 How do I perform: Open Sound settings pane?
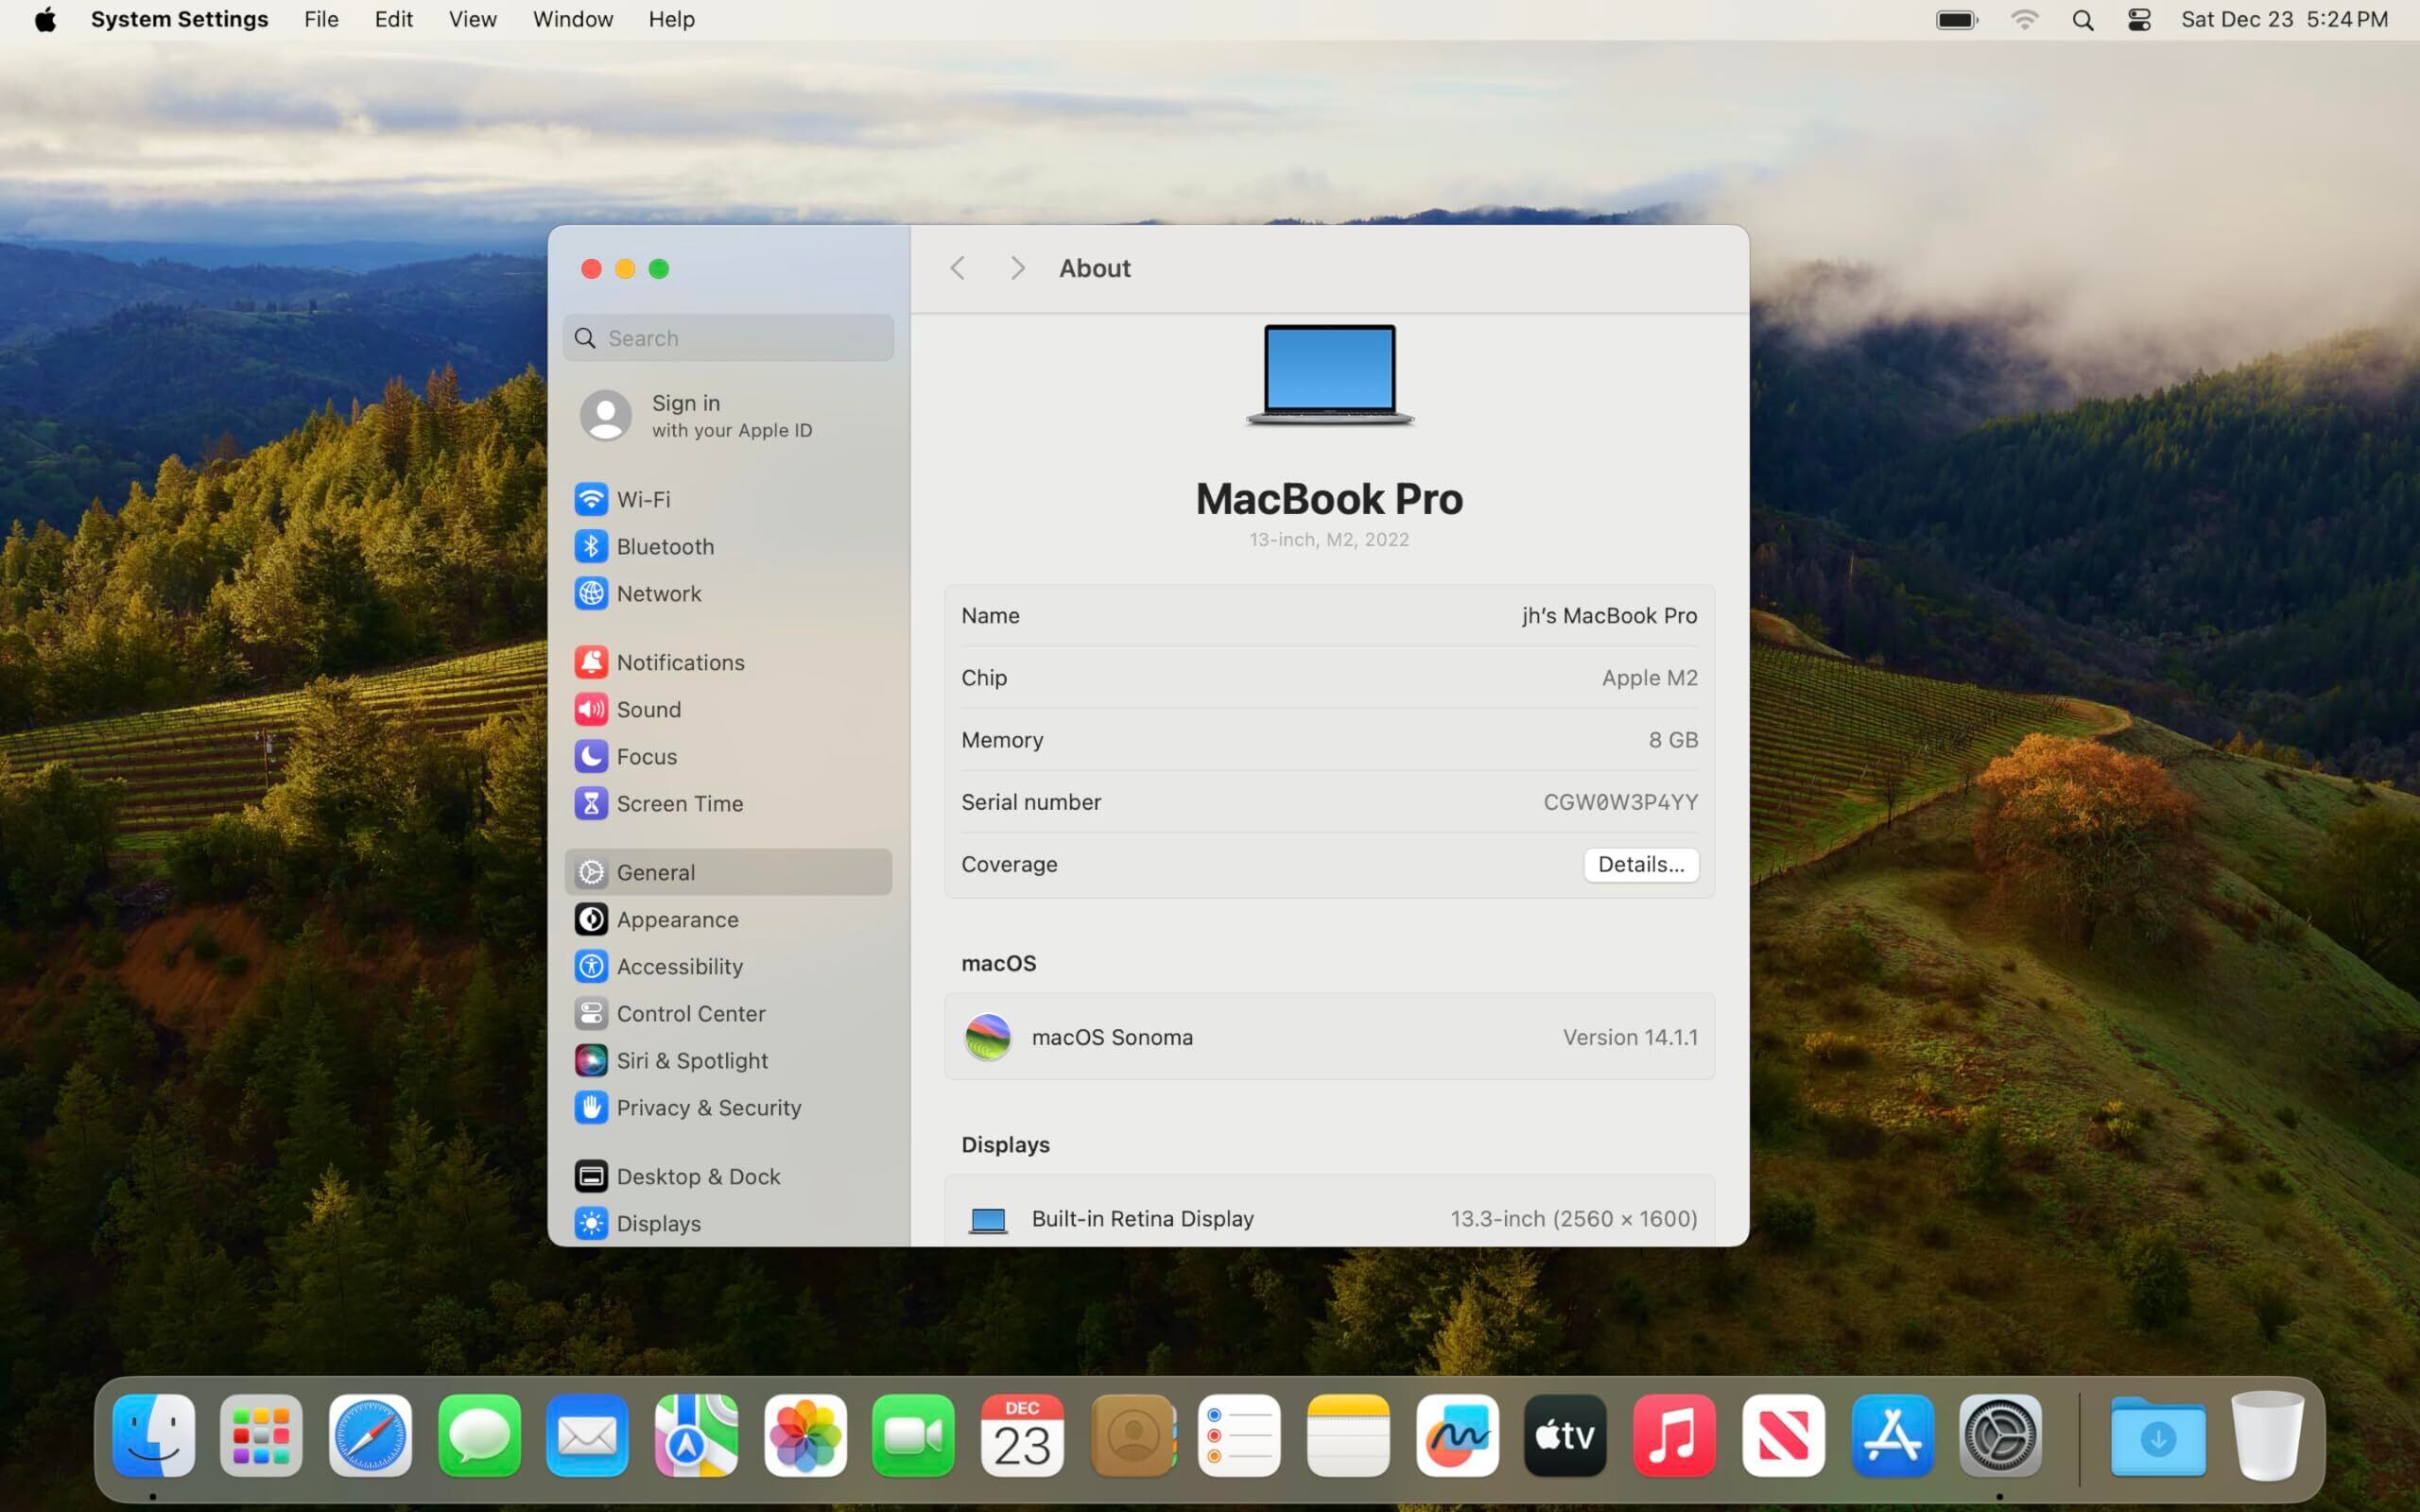point(648,709)
